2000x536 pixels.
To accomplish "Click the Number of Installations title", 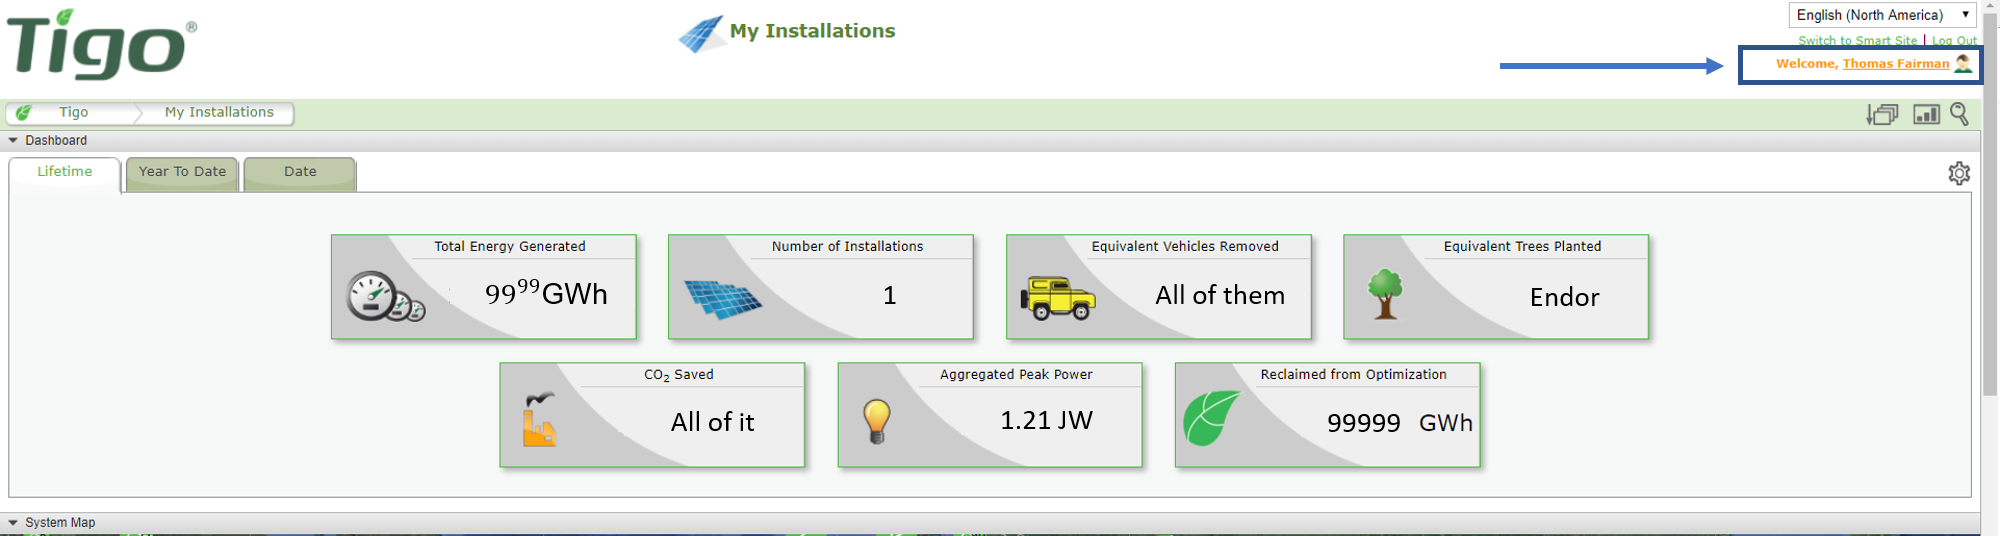I will pos(847,246).
